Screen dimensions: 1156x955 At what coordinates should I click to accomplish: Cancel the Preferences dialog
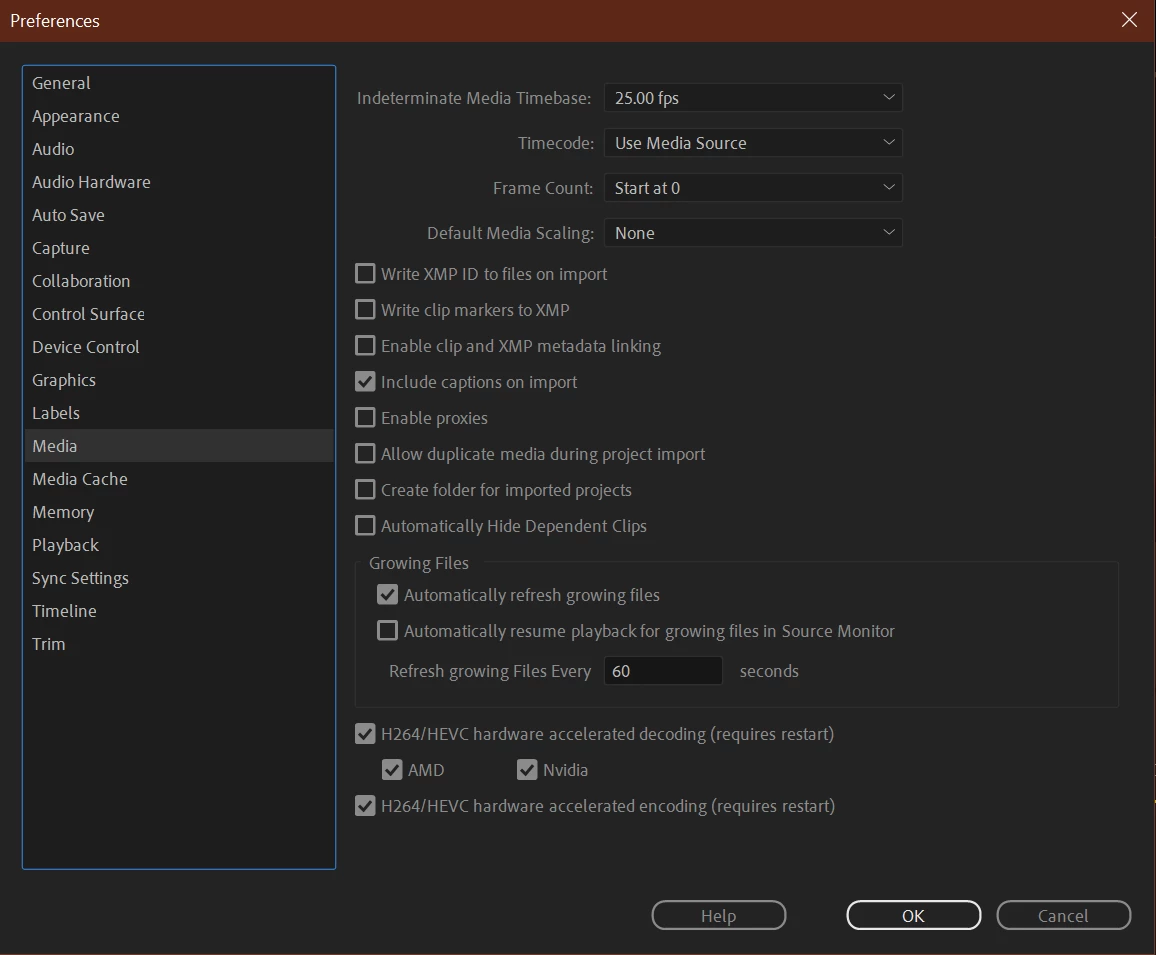[x=1063, y=915]
